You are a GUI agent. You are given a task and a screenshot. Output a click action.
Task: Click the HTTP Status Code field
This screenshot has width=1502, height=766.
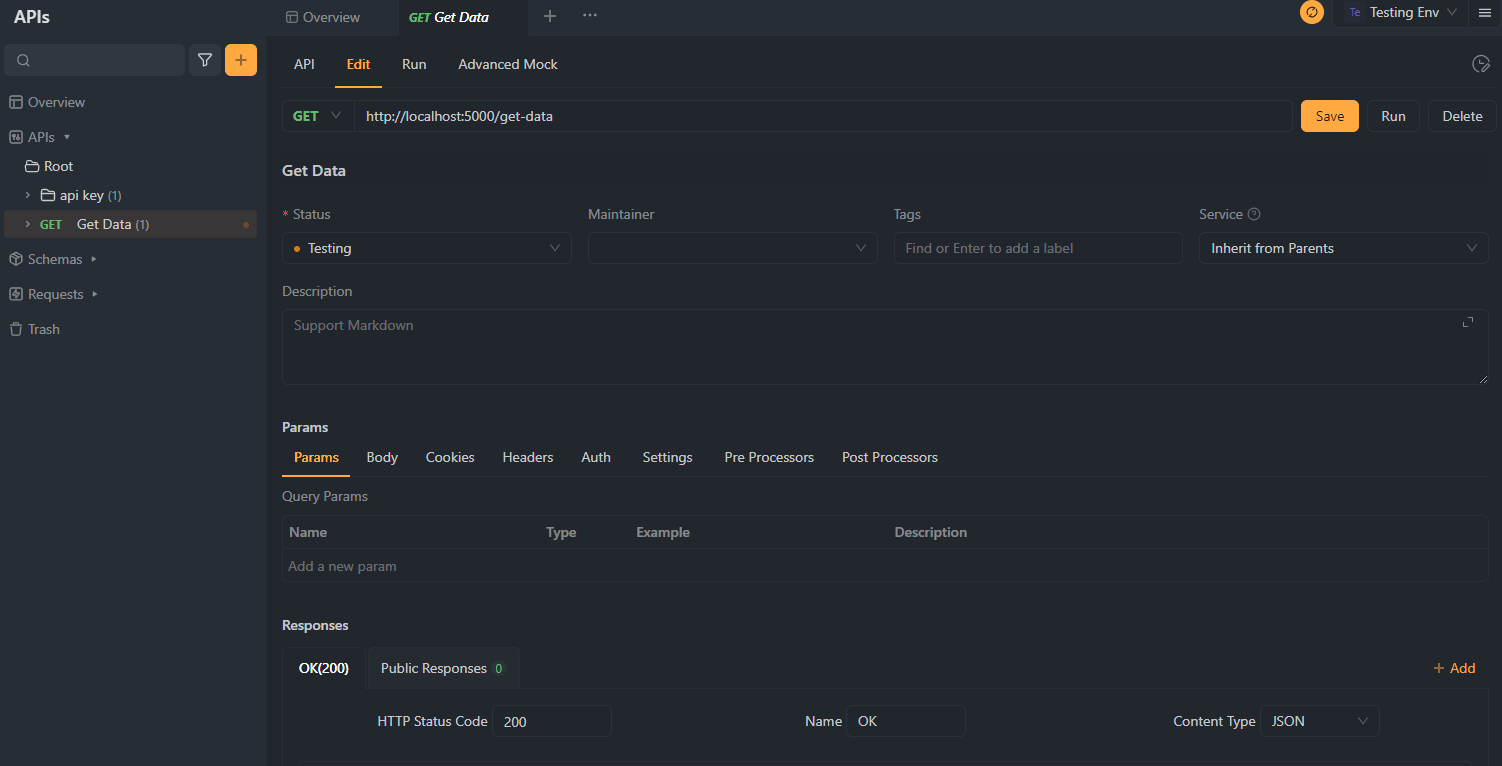point(552,721)
